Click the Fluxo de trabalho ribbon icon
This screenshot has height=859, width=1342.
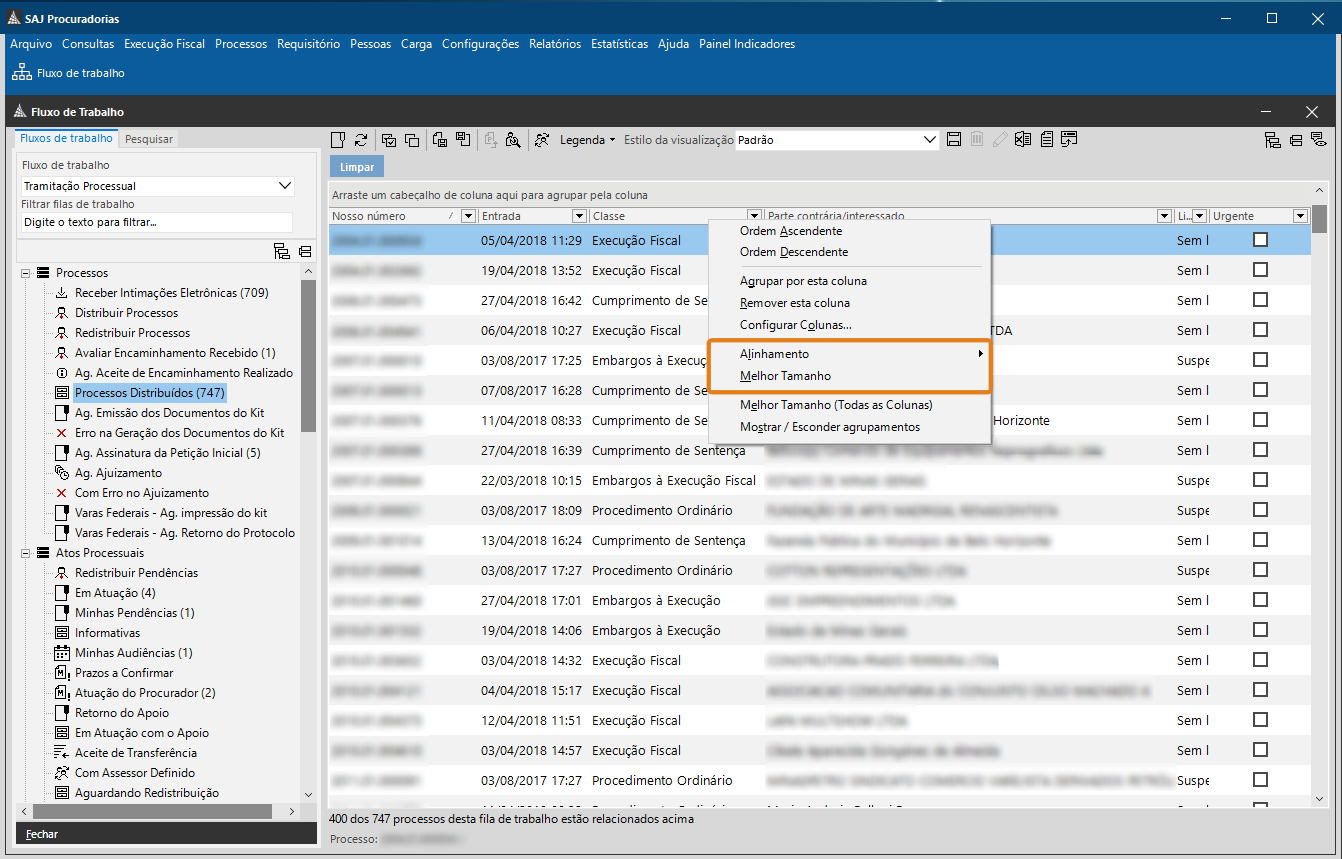point(22,73)
